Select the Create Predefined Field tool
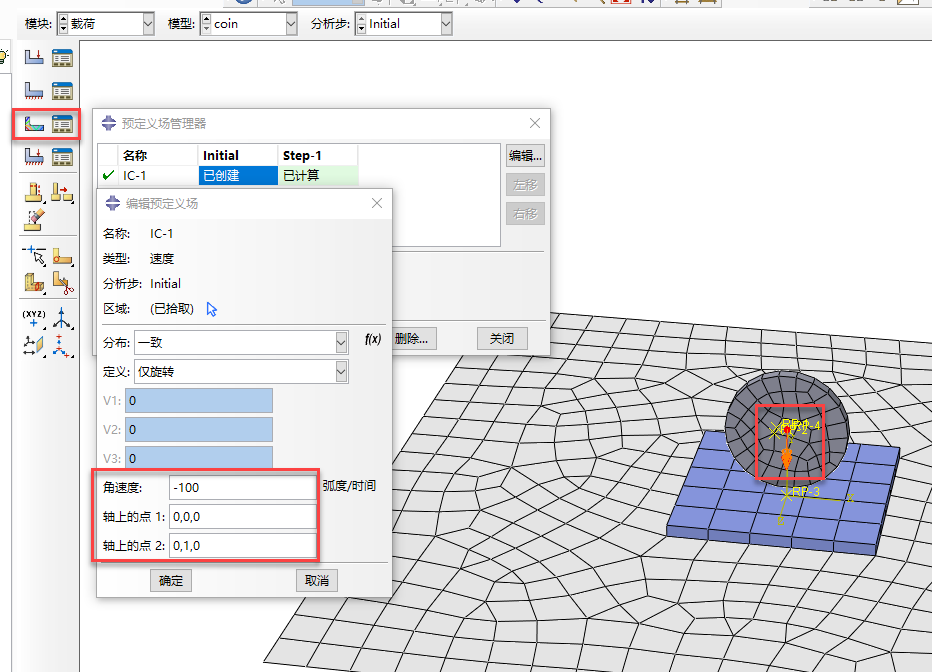This screenshot has width=932, height=672. coord(34,124)
